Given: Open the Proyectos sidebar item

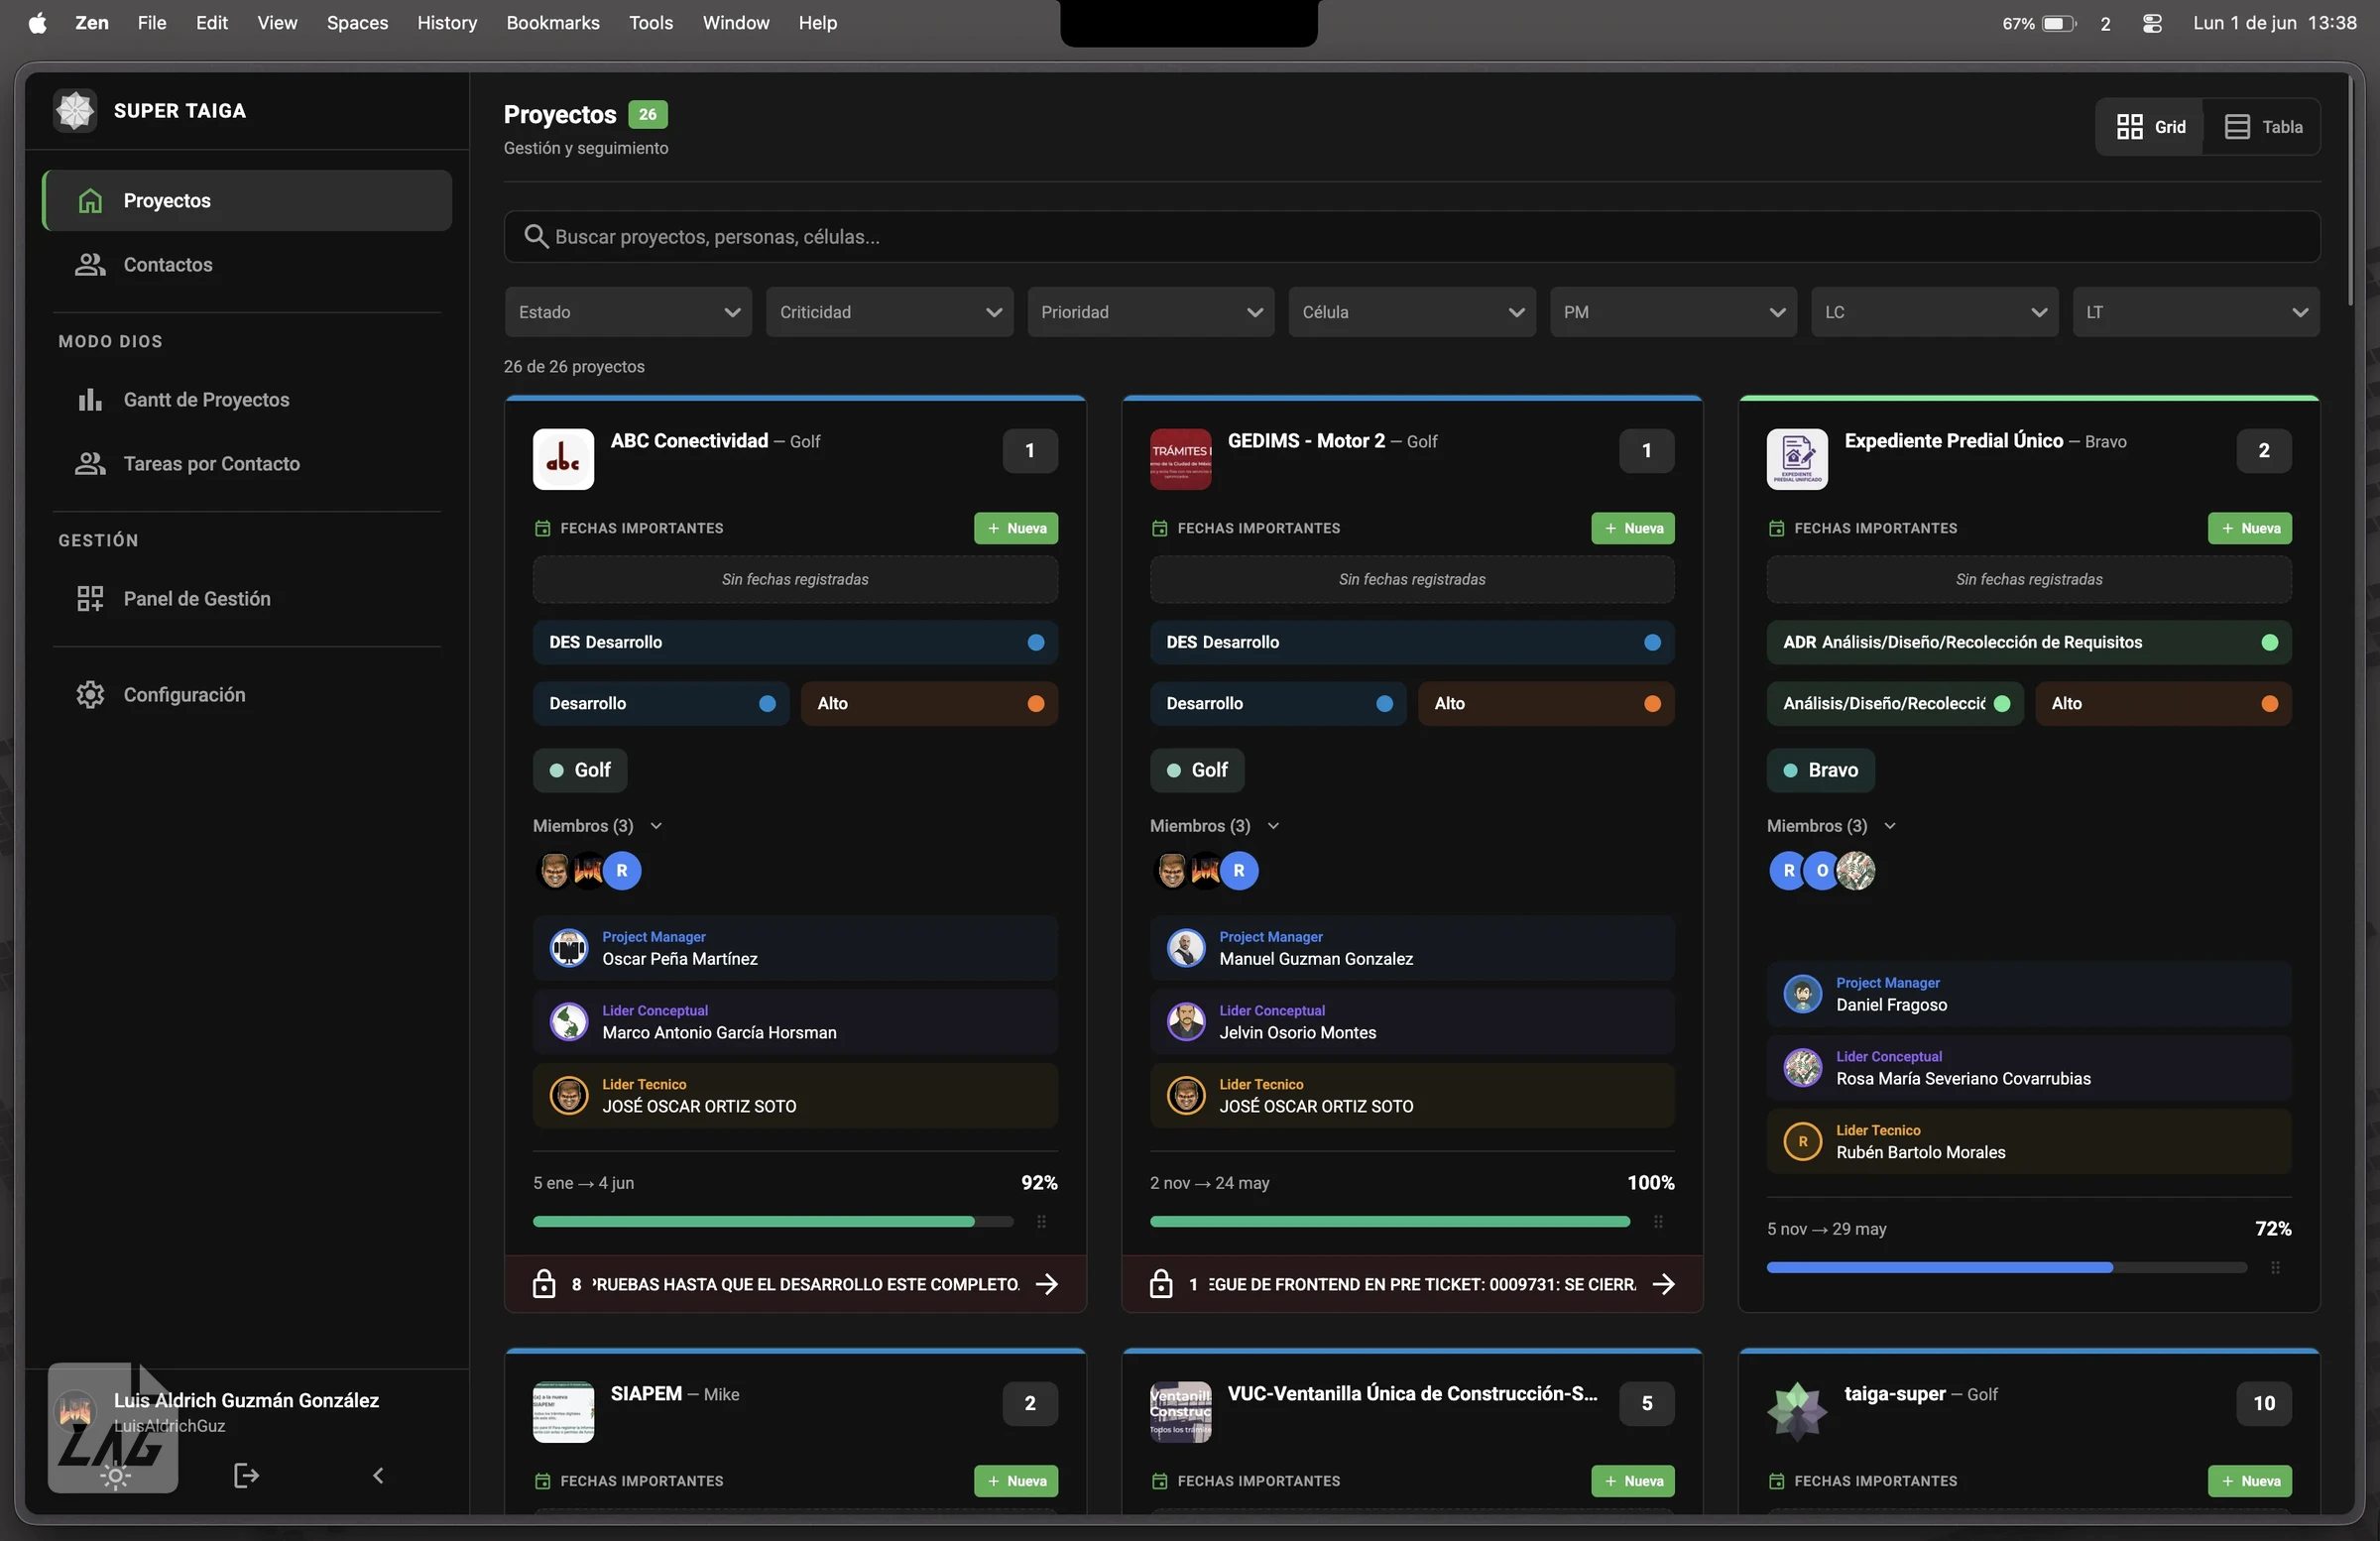Looking at the screenshot, I should tap(247, 200).
